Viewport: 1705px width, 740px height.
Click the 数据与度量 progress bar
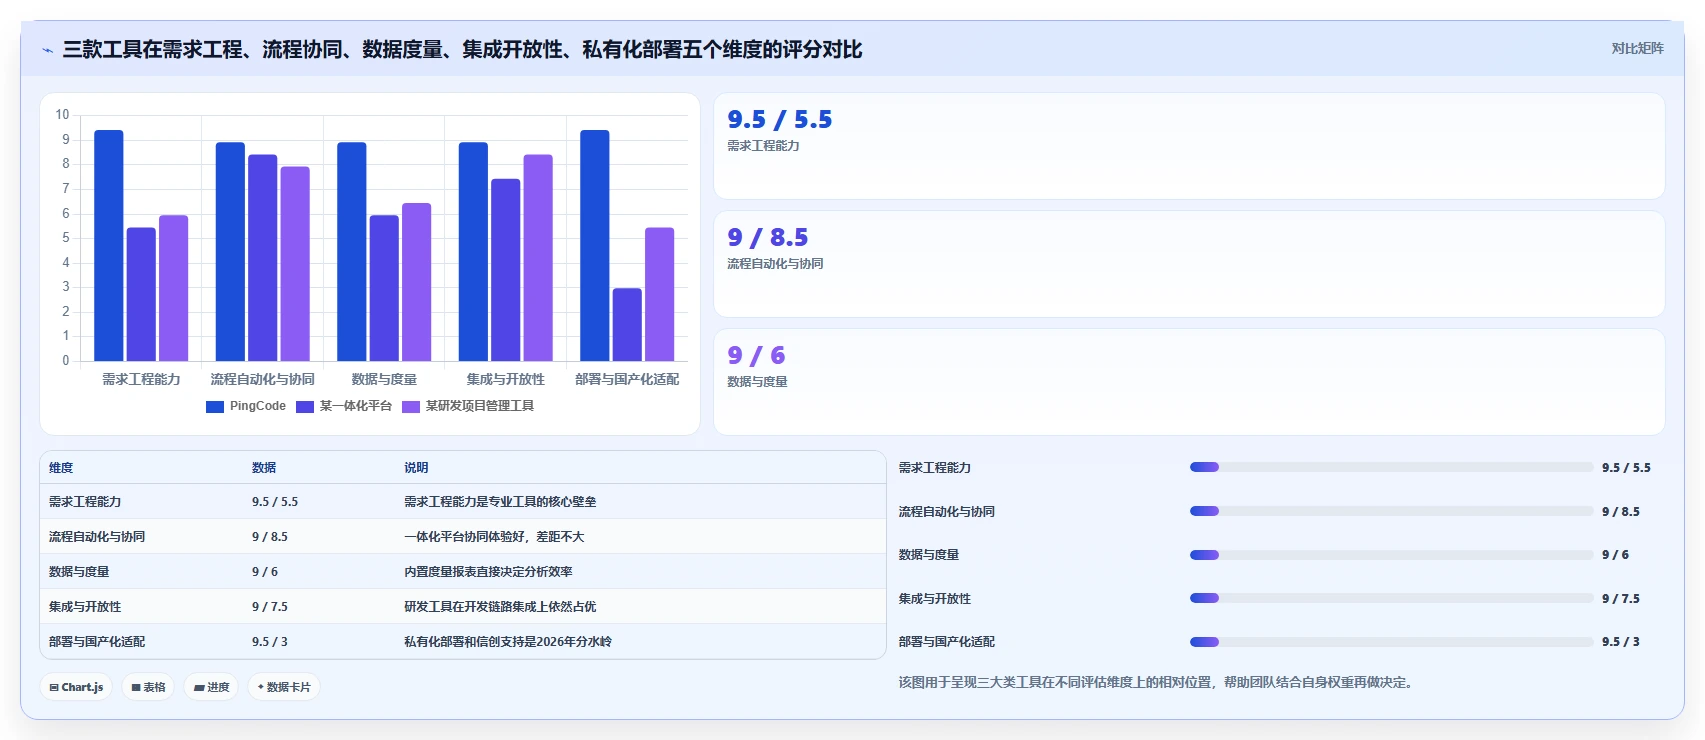pos(1391,555)
